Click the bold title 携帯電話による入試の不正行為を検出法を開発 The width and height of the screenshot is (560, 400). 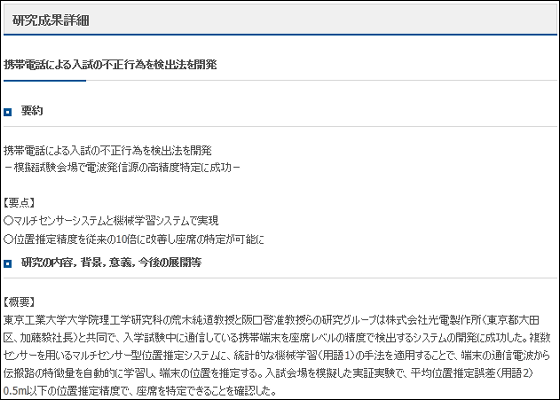coord(110,65)
